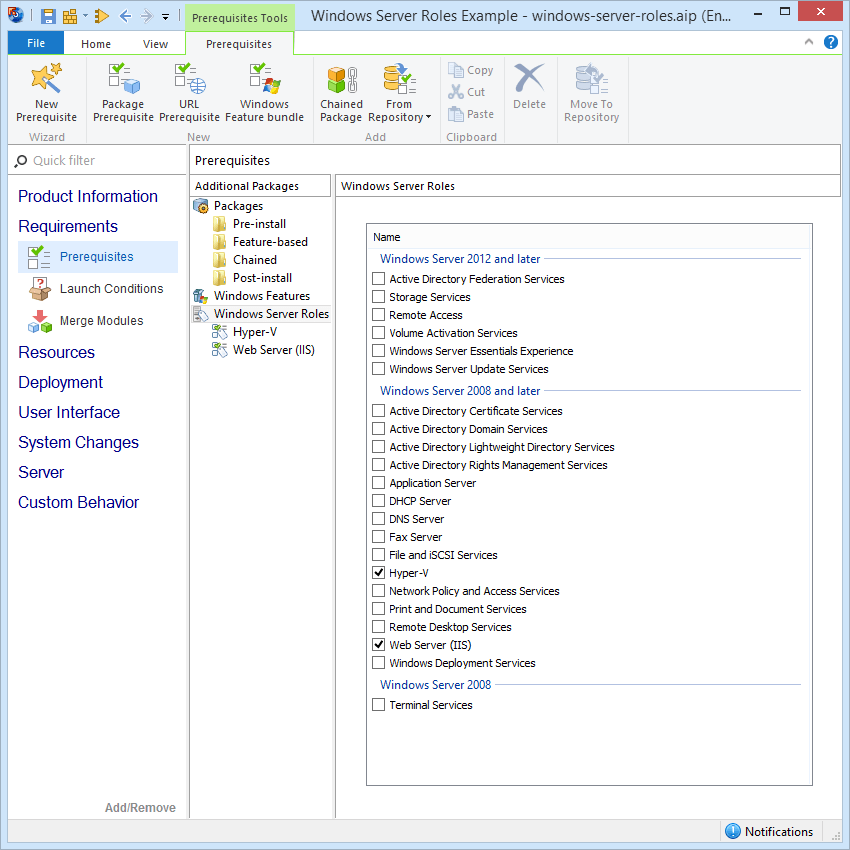Copy the selected prerequisite

pyautogui.click(x=470, y=70)
